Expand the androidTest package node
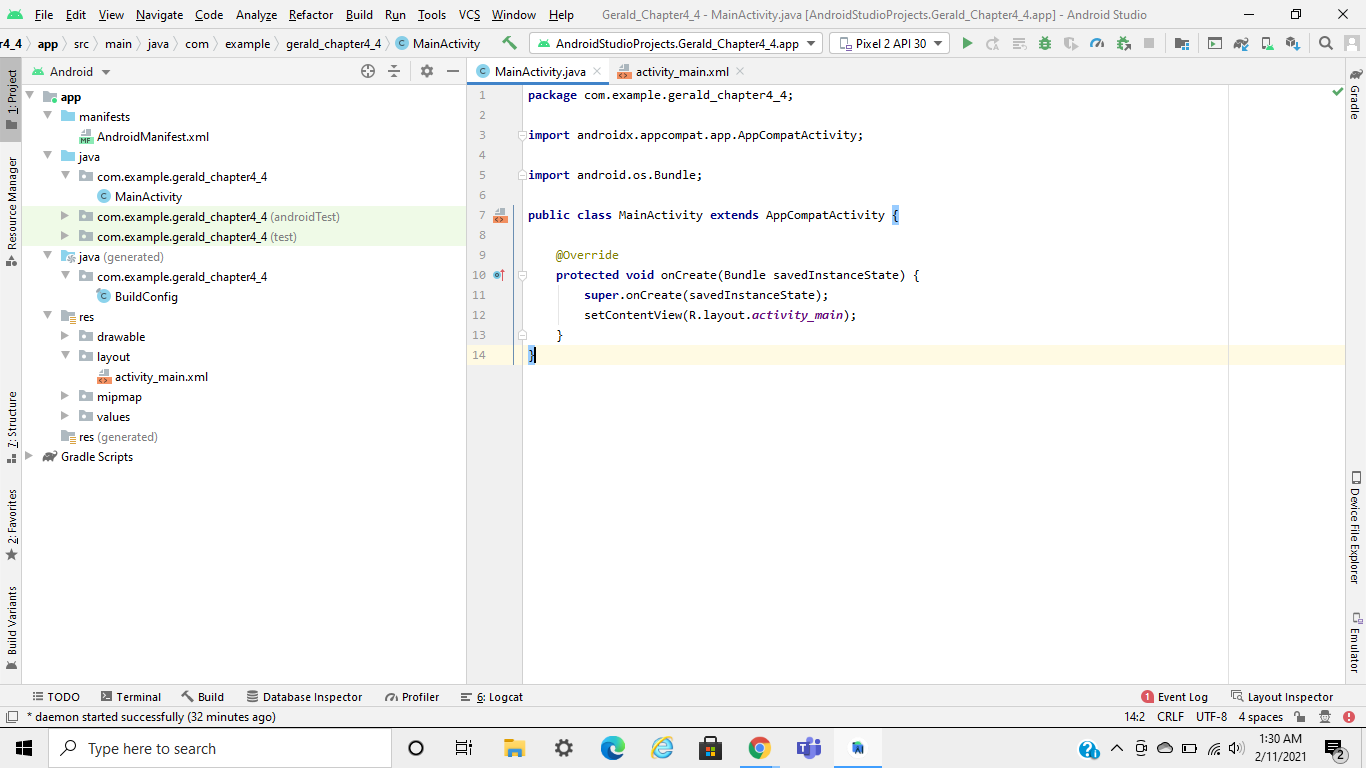This screenshot has height=768, width=1366. [65, 216]
